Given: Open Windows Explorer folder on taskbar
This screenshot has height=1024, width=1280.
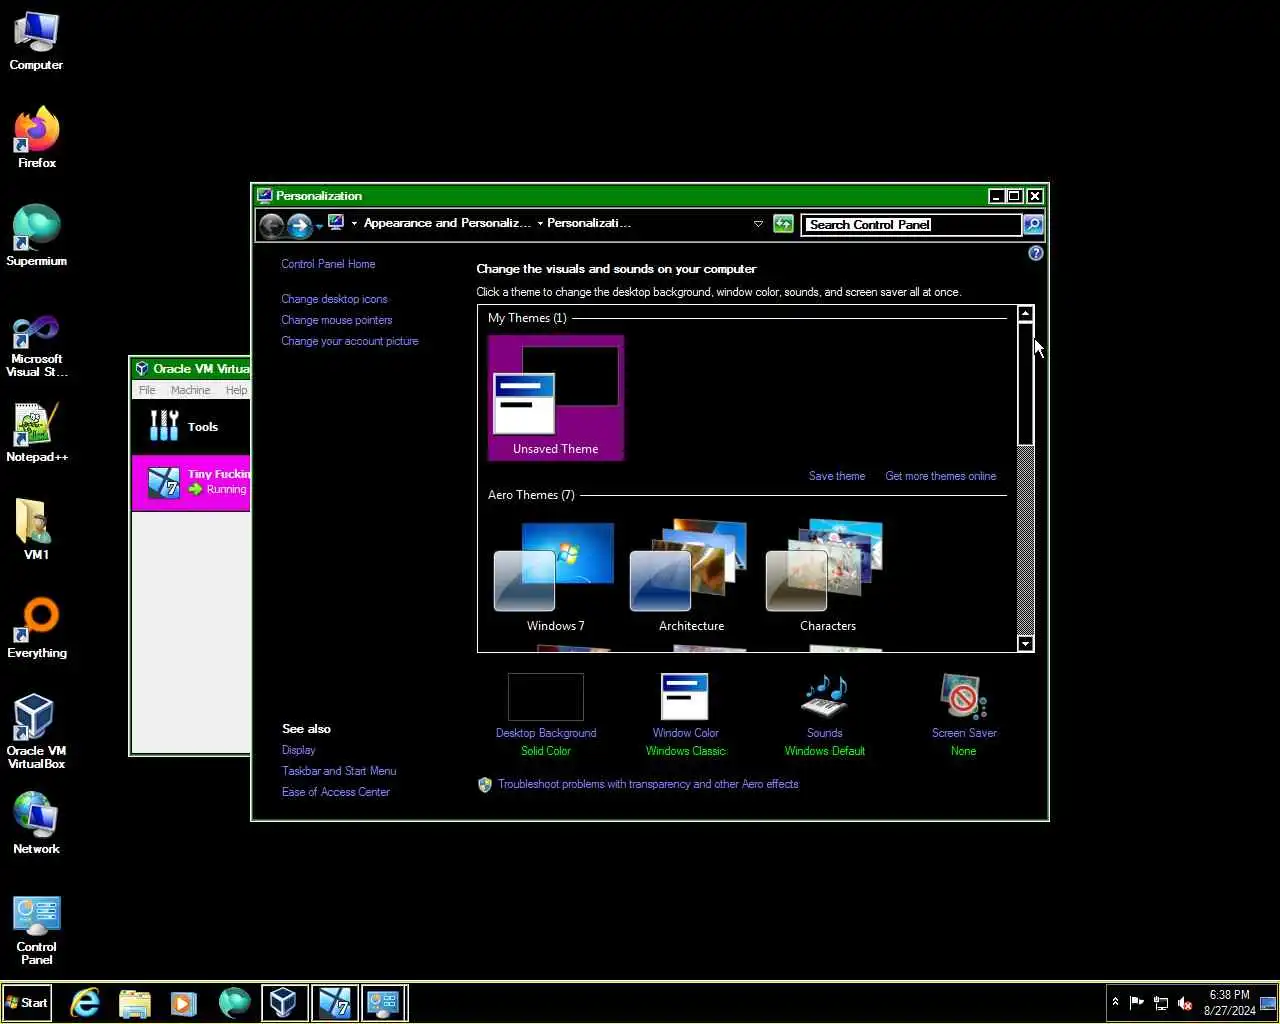Looking at the screenshot, I should (134, 1003).
